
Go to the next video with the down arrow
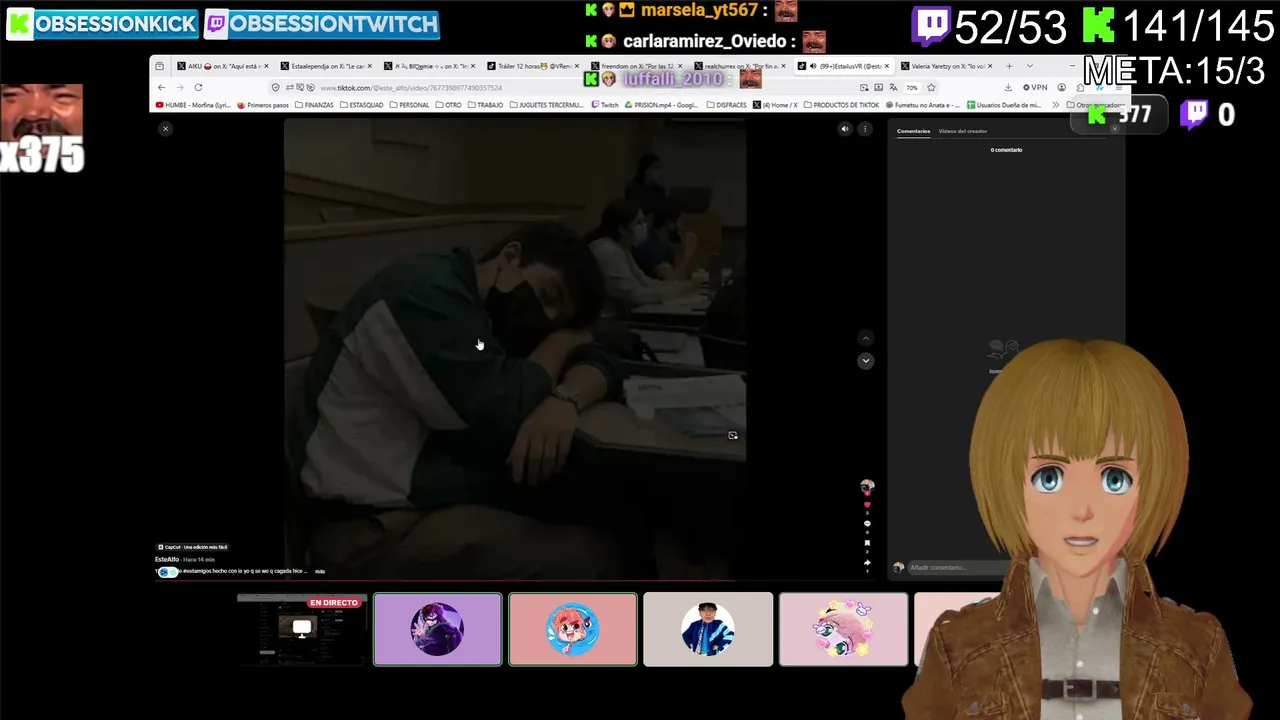tap(866, 361)
